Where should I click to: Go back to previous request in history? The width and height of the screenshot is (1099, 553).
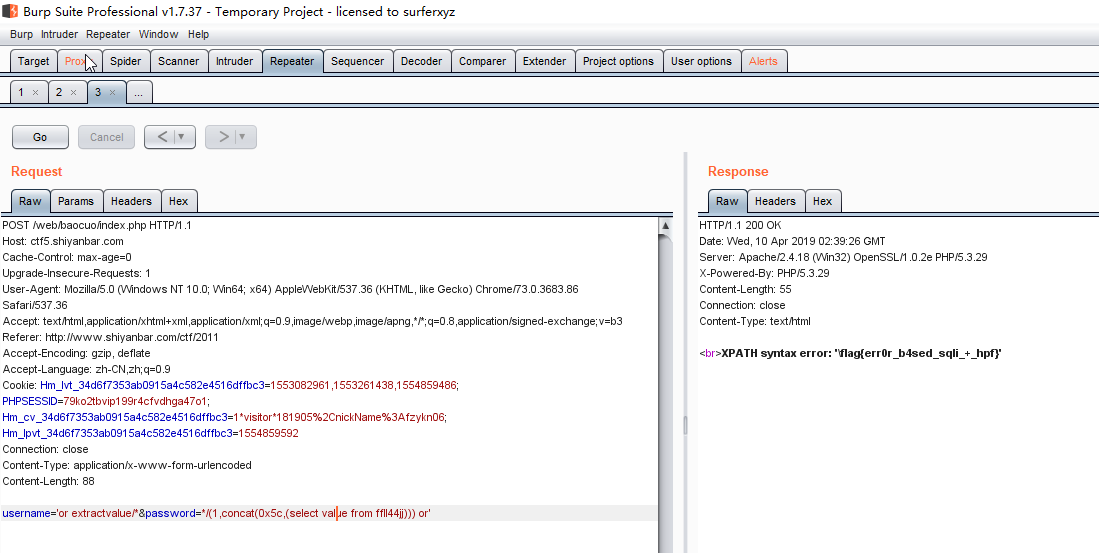pos(162,137)
